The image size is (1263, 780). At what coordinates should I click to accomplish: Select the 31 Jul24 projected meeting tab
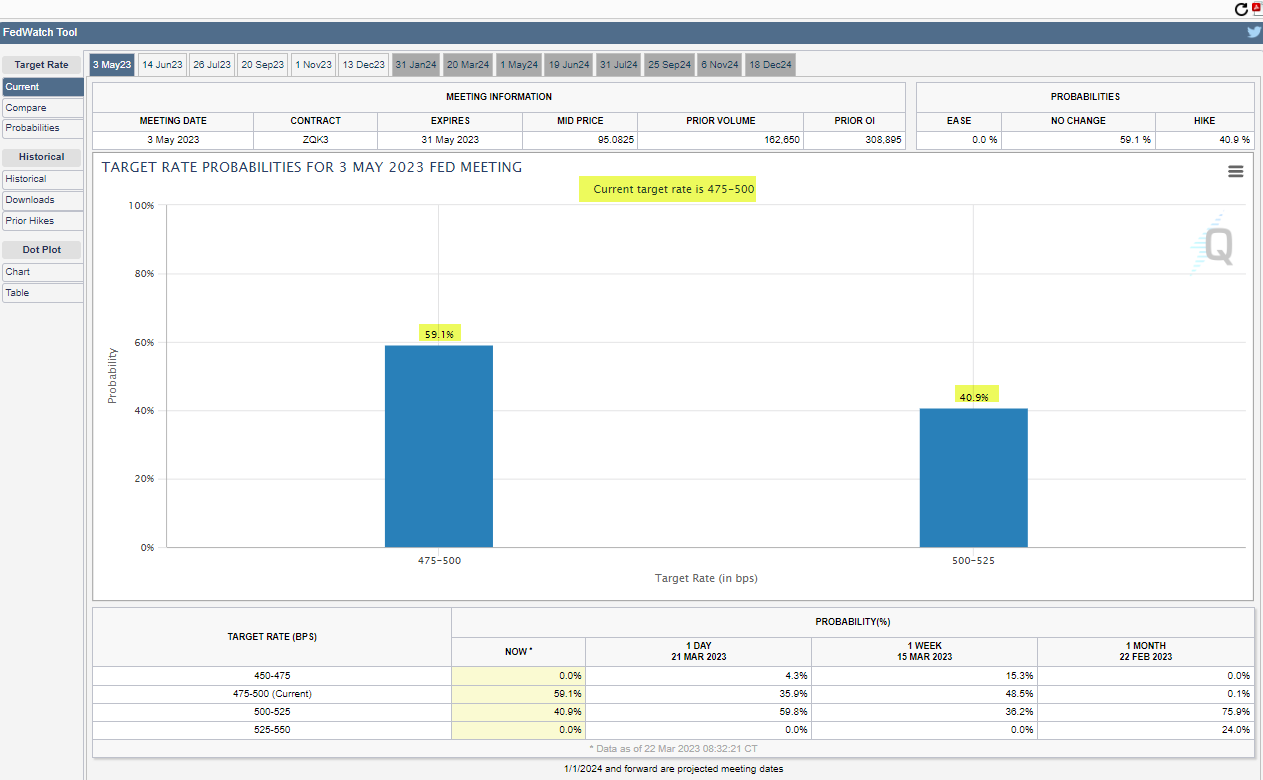pyautogui.click(x=619, y=65)
